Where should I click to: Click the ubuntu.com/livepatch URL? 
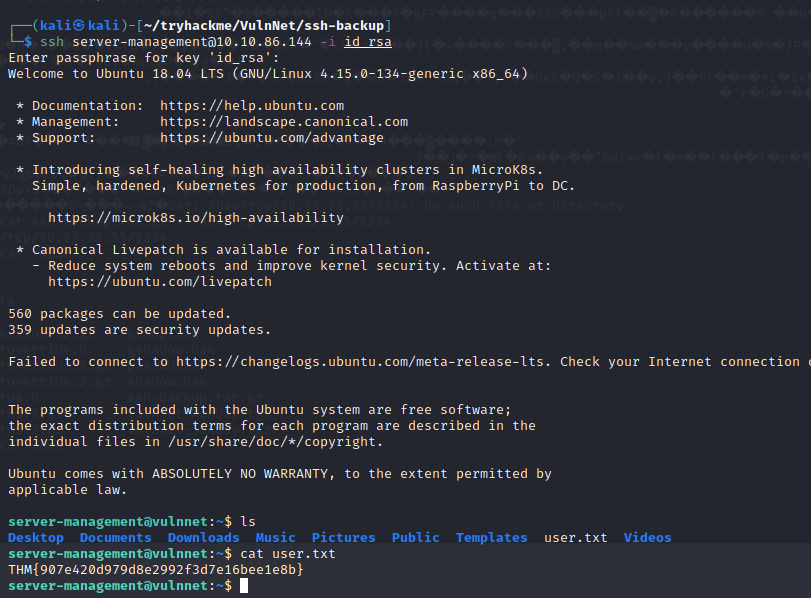(159, 282)
